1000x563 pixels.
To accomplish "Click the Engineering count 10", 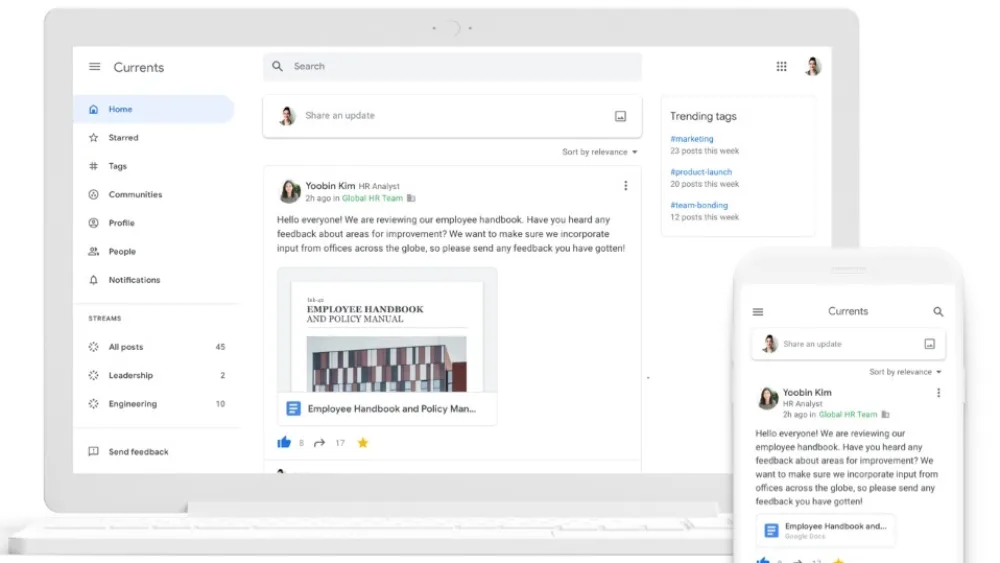I will coord(220,404).
